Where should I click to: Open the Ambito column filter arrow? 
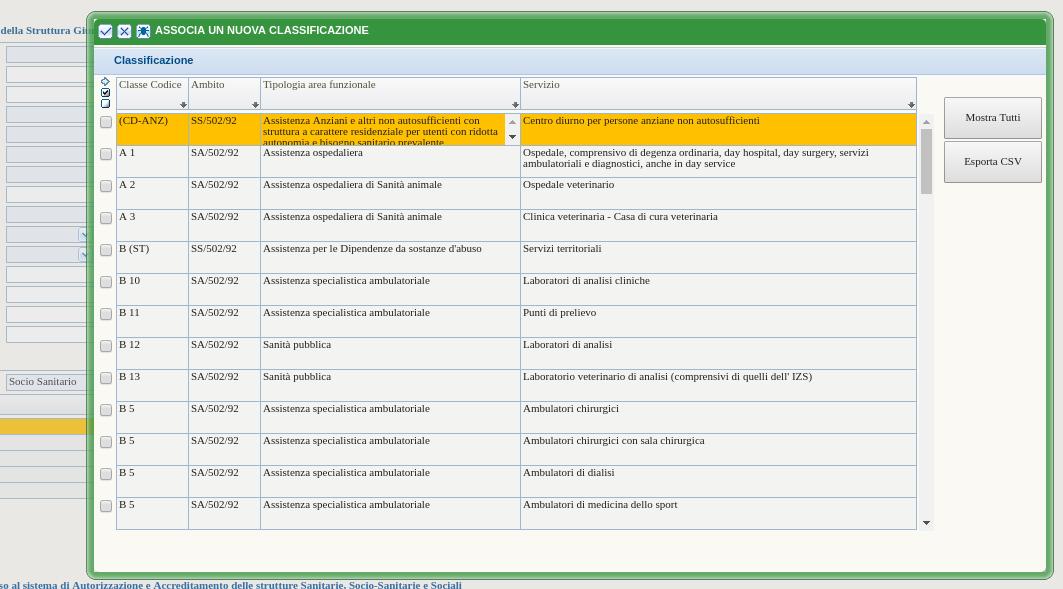(255, 105)
